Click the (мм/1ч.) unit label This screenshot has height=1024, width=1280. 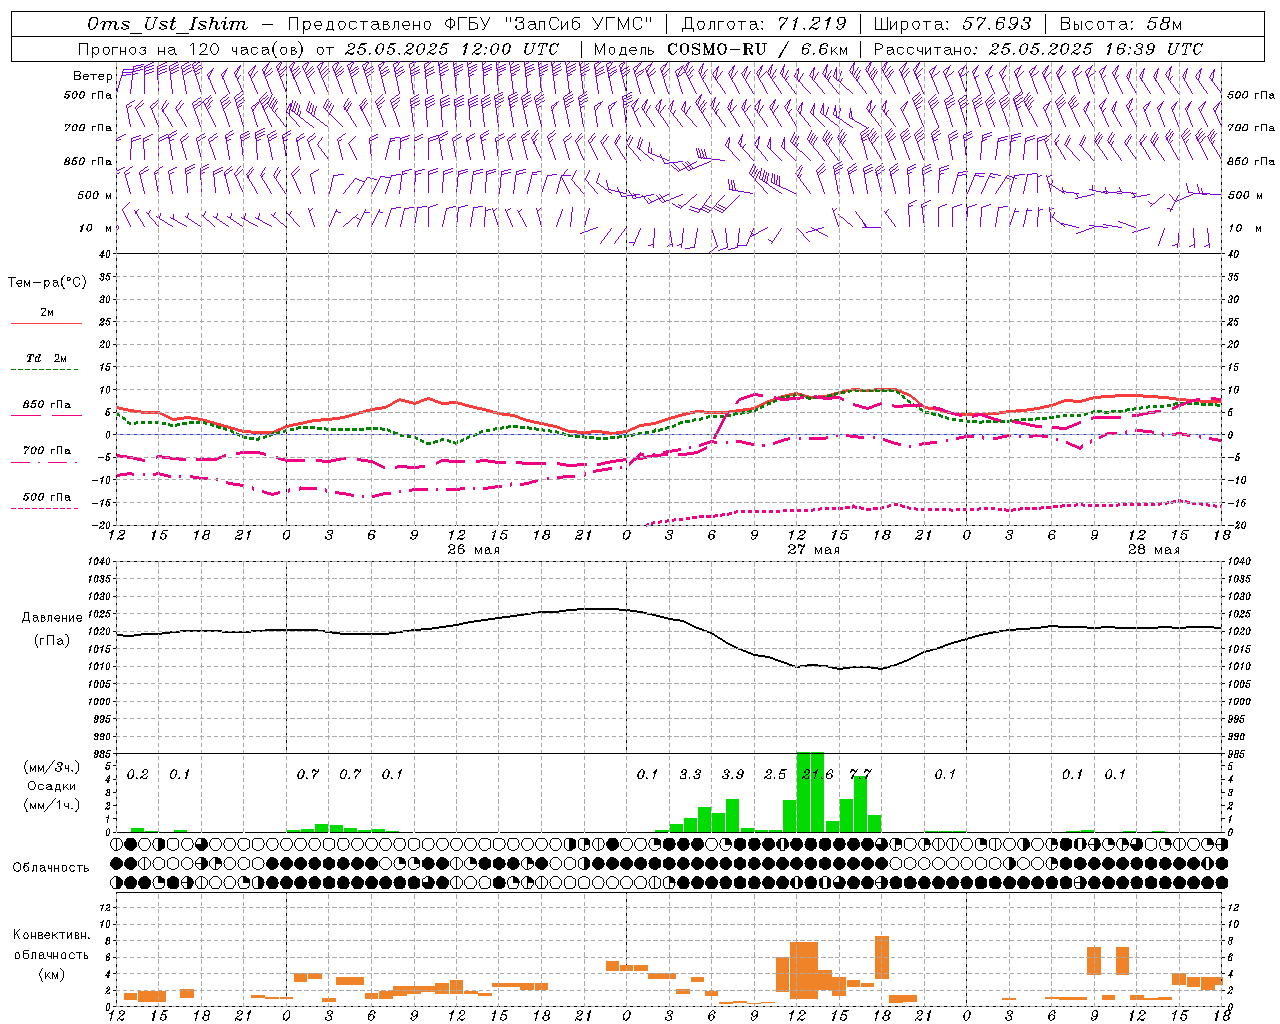[x=52, y=805]
